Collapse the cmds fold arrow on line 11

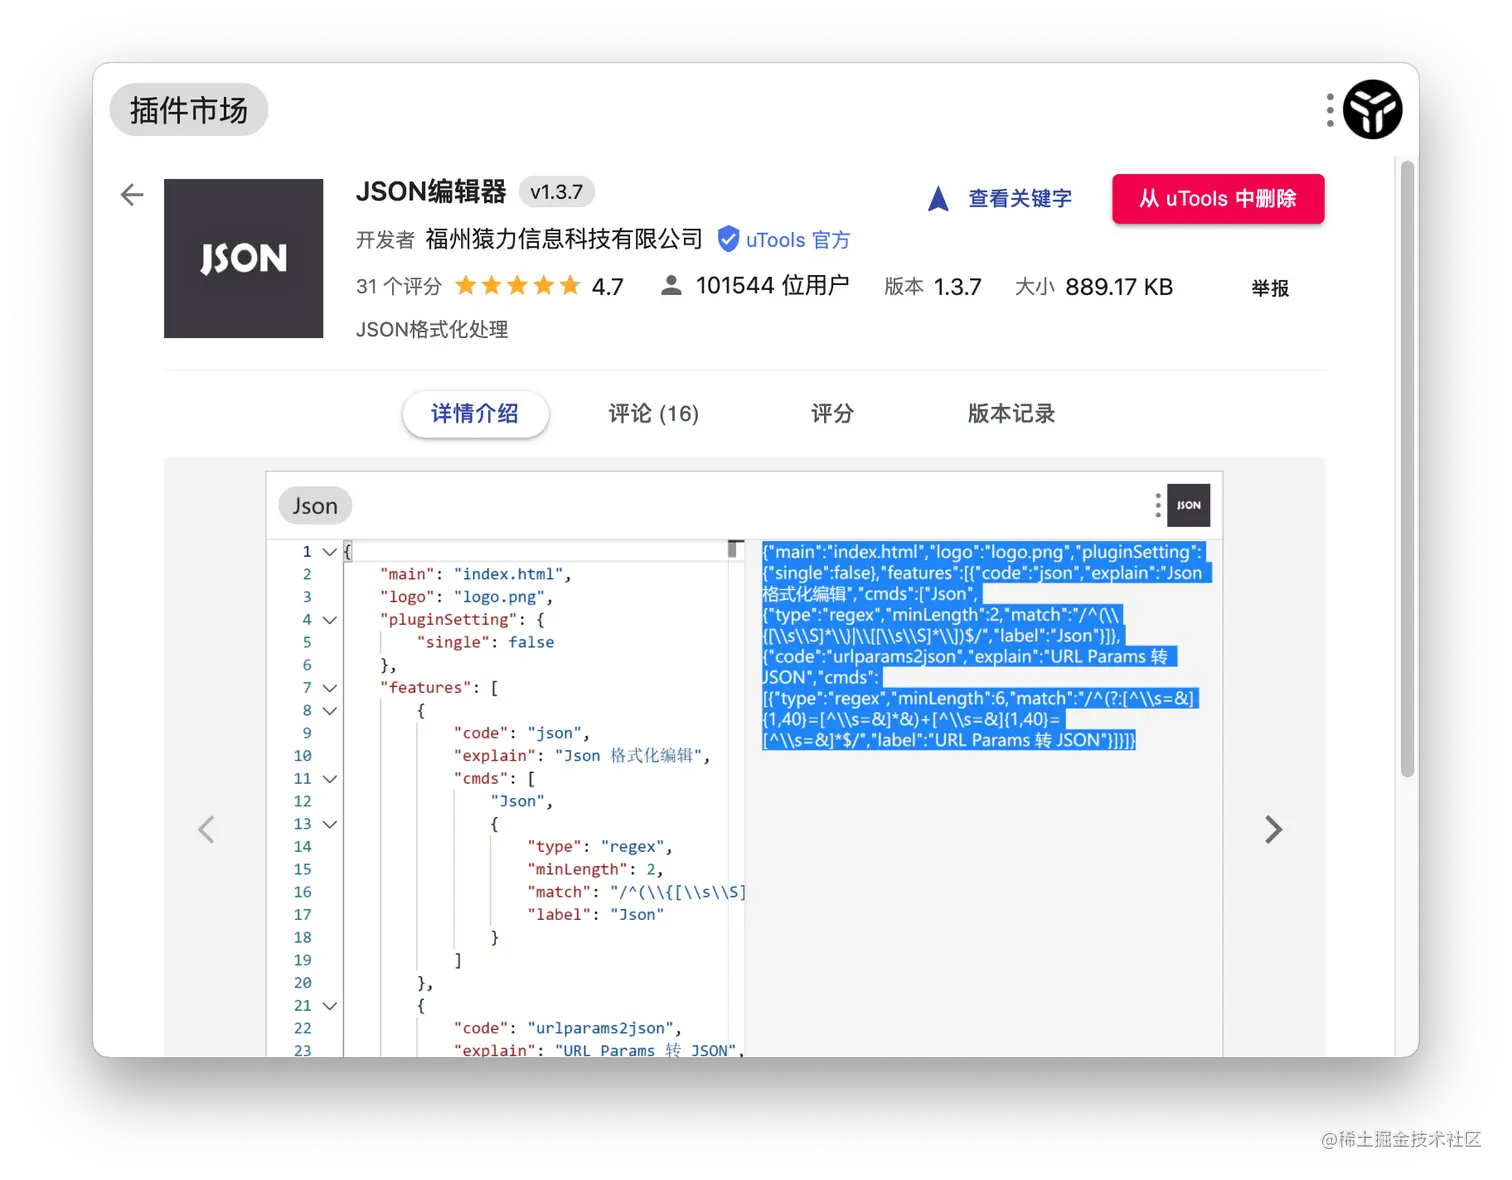click(329, 779)
